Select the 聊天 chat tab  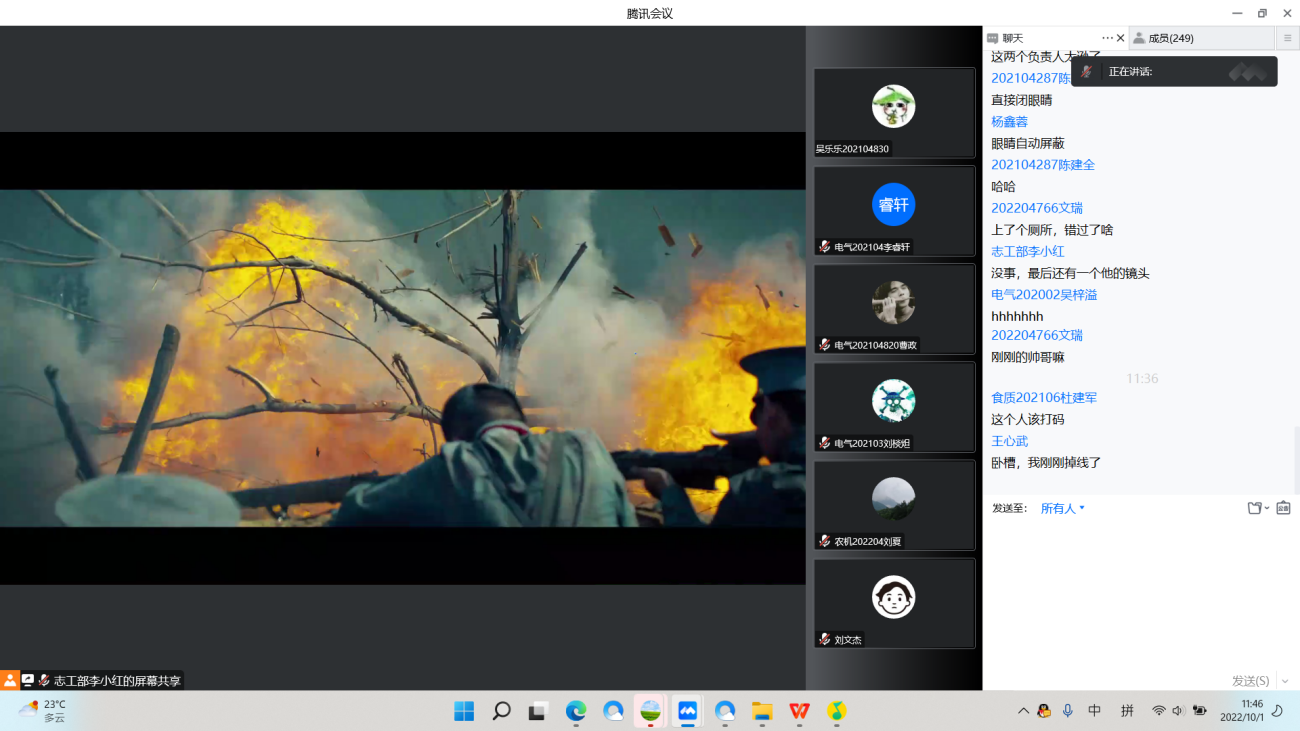[1013, 38]
